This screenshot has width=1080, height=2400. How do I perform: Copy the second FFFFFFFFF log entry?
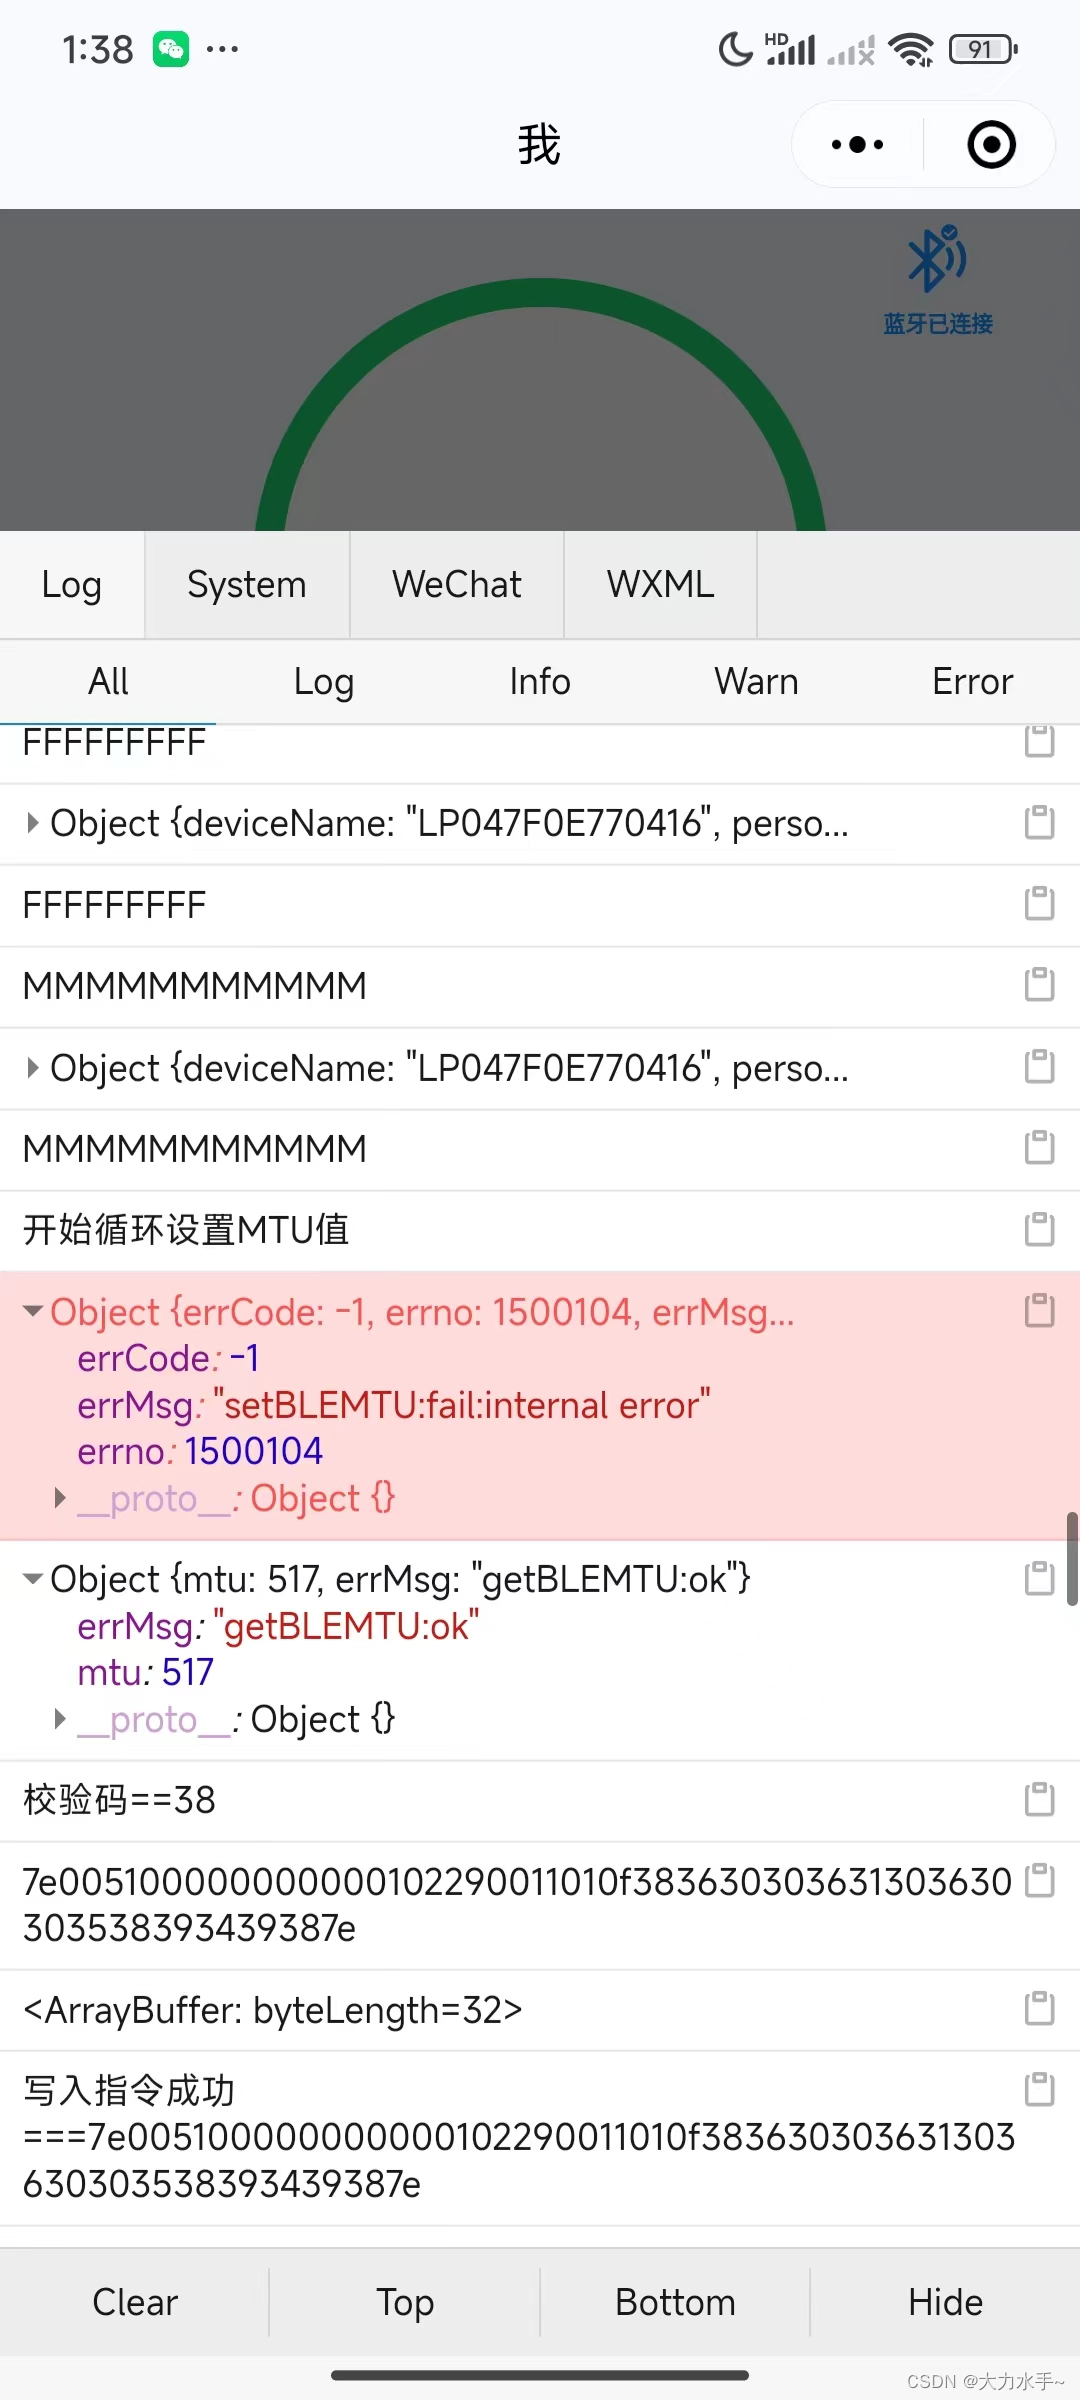[x=1039, y=904]
